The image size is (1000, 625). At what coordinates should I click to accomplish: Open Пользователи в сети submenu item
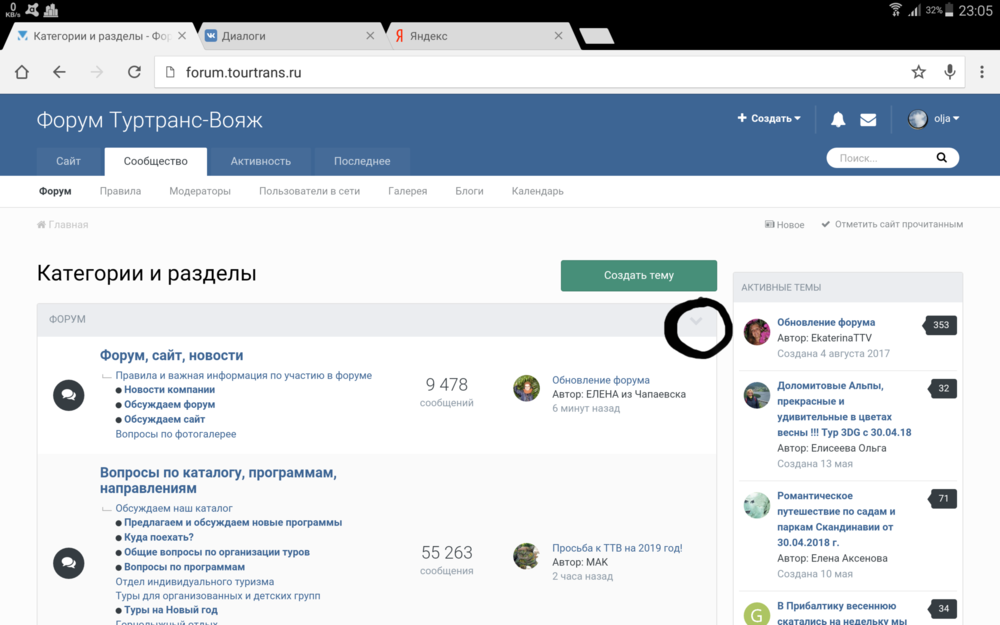(x=309, y=191)
